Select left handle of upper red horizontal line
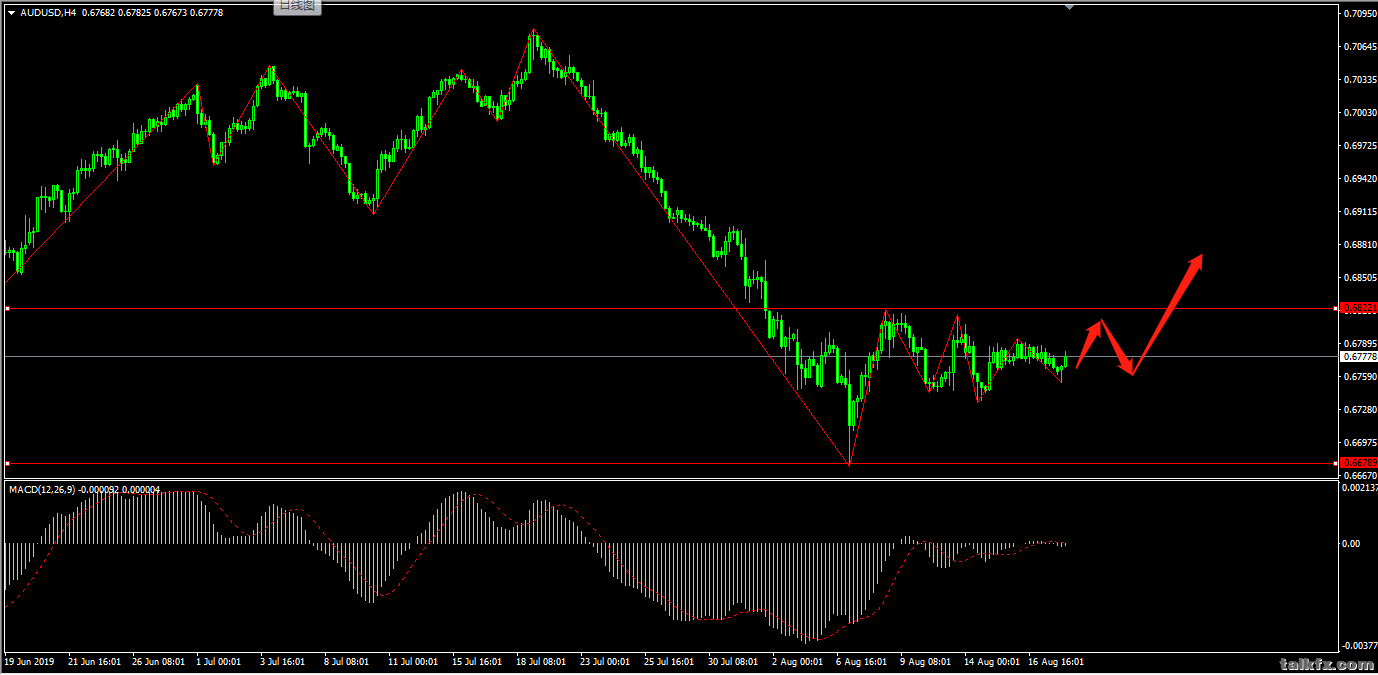Viewport: 1378px width, 675px height. click(7, 309)
